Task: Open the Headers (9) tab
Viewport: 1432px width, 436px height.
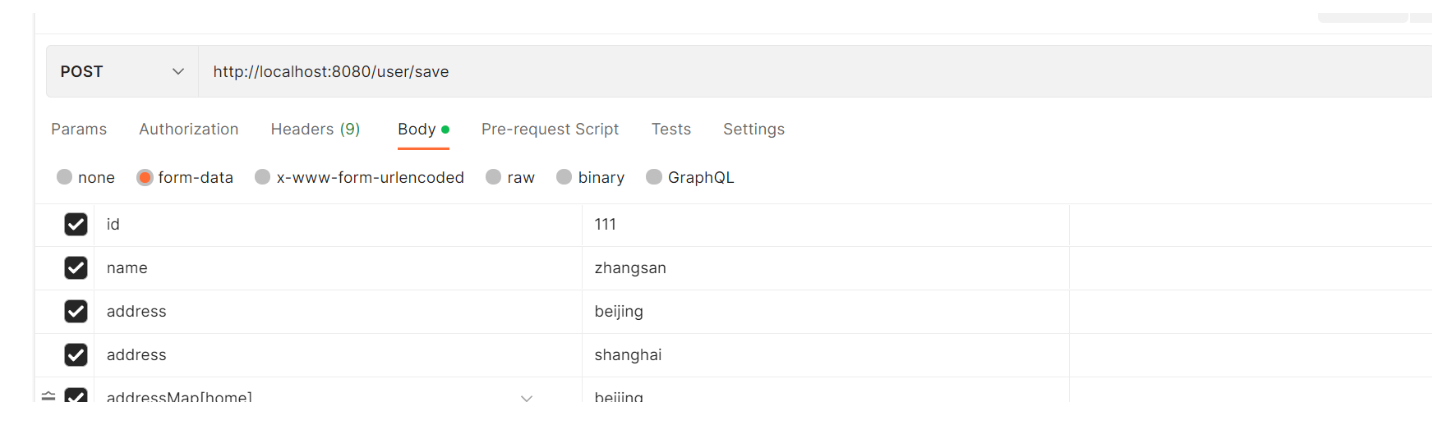Action: [x=315, y=129]
